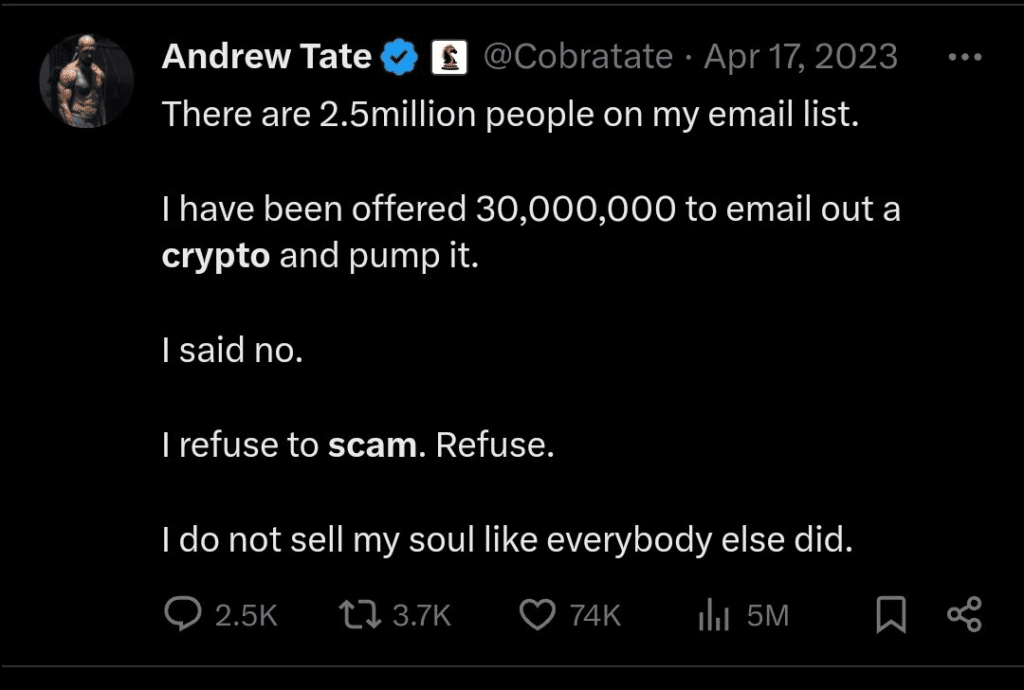Open the @Cobratate handle link
Screen dimensions: 1024x690
[578, 57]
